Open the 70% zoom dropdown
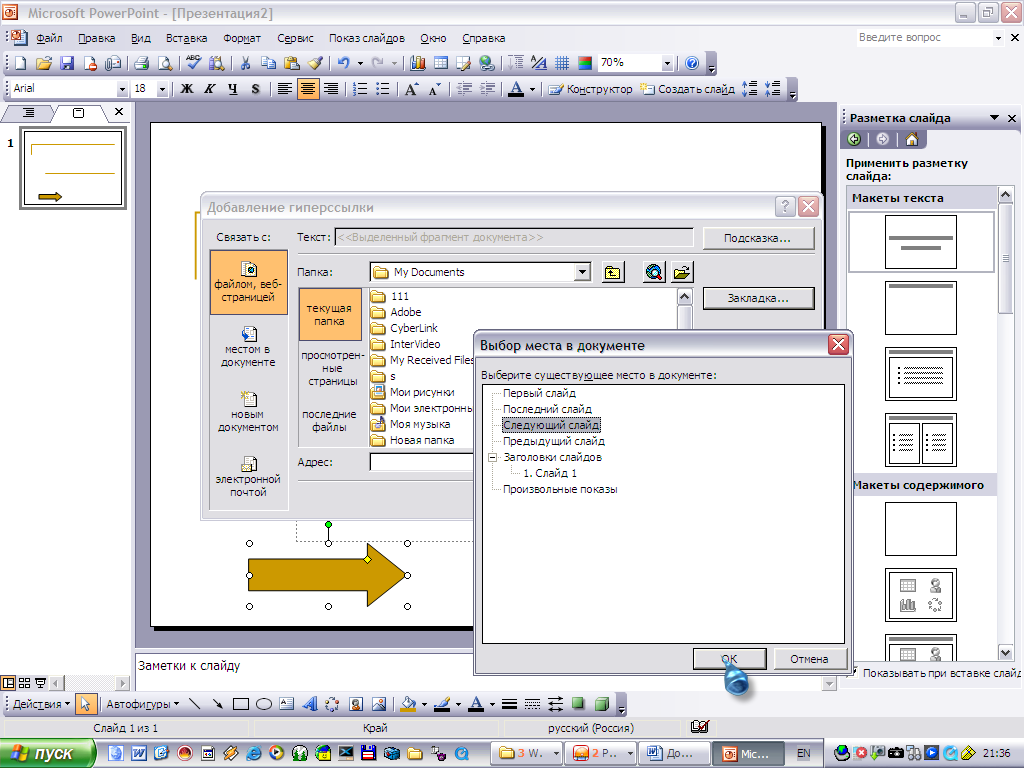The width and height of the screenshot is (1024, 768). (667, 63)
